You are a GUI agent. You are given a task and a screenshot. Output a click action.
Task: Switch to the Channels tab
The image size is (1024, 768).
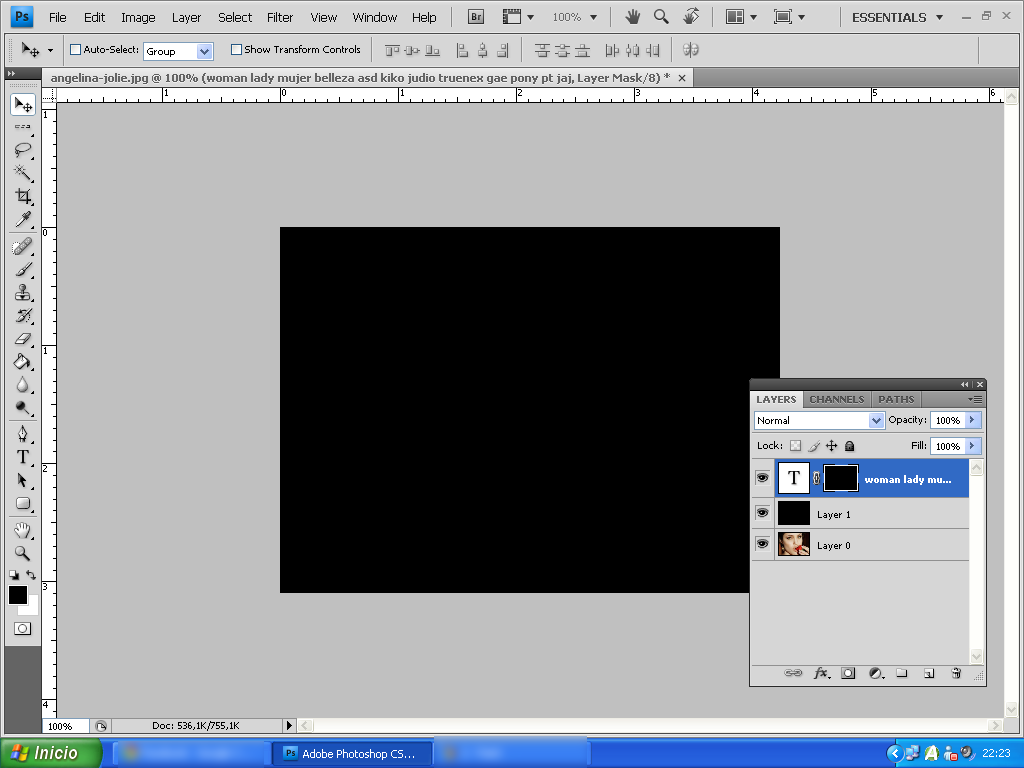(x=836, y=398)
